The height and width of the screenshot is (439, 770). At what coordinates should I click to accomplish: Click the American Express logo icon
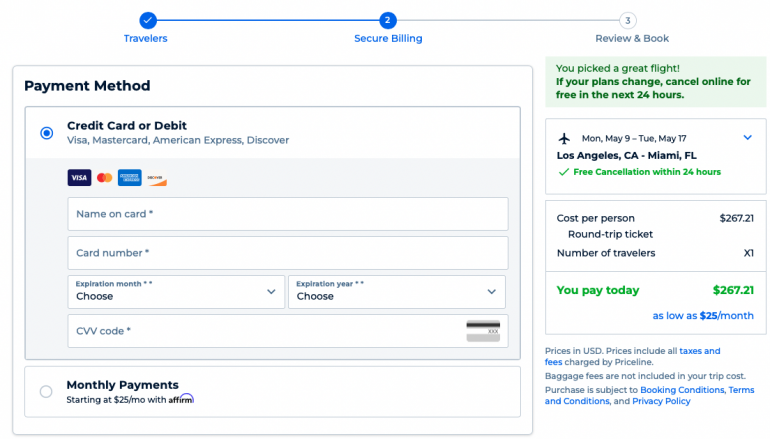[129, 178]
